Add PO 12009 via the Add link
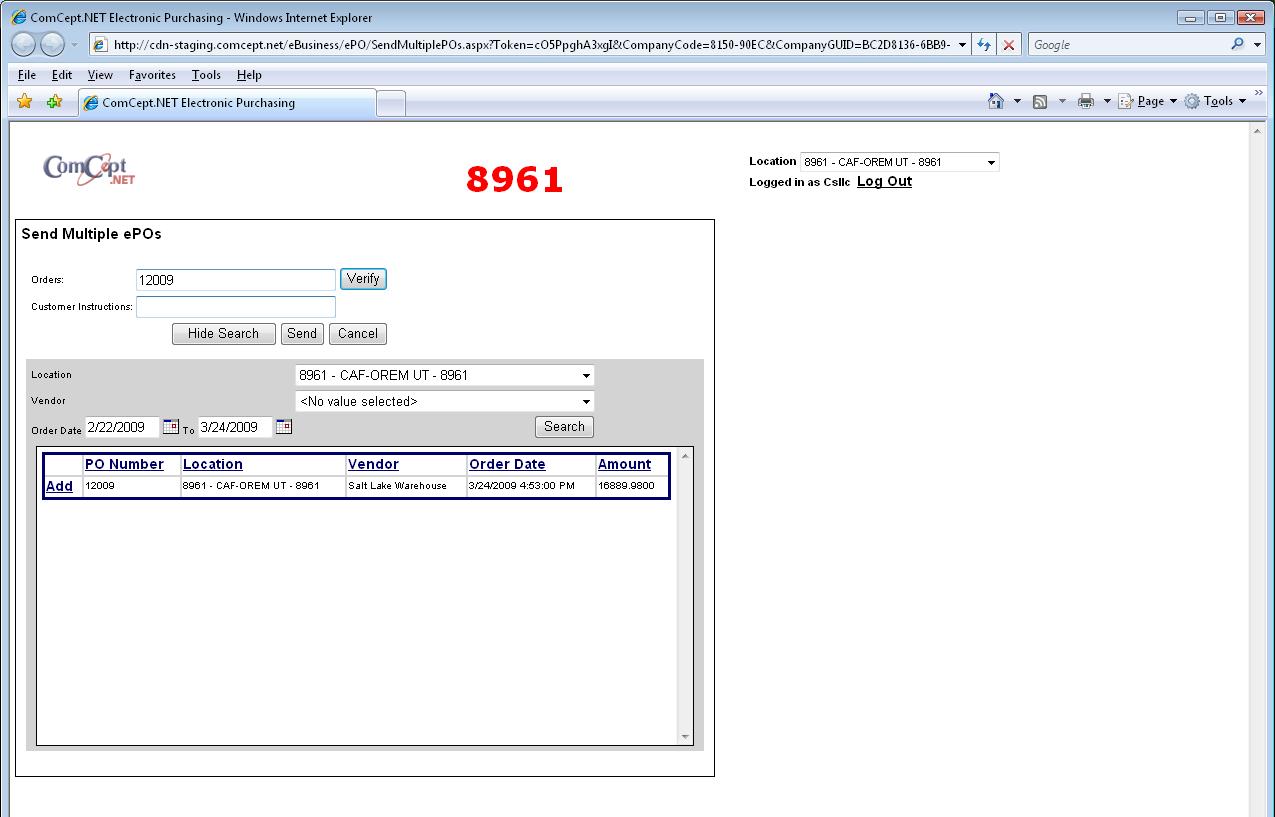1275x817 pixels. [59, 486]
